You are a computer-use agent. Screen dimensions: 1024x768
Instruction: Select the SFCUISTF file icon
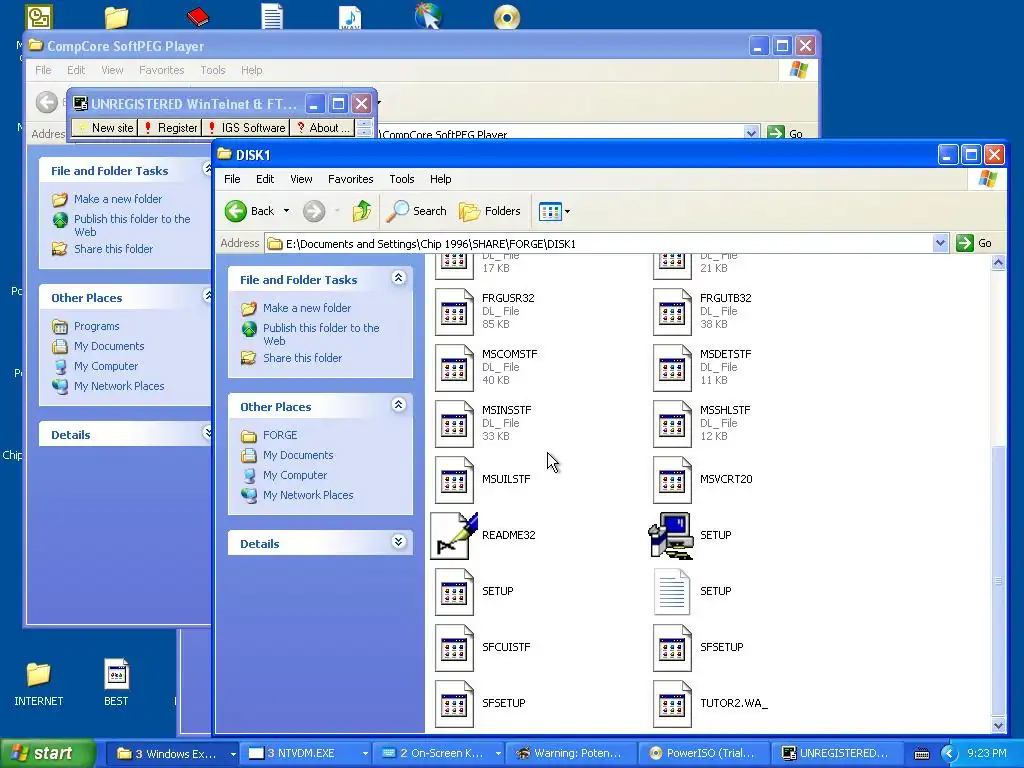pyautogui.click(x=454, y=648)
